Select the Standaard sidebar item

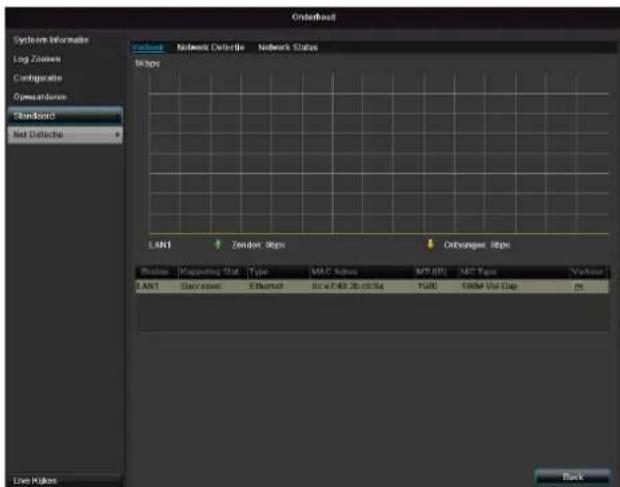click(65, 116)
